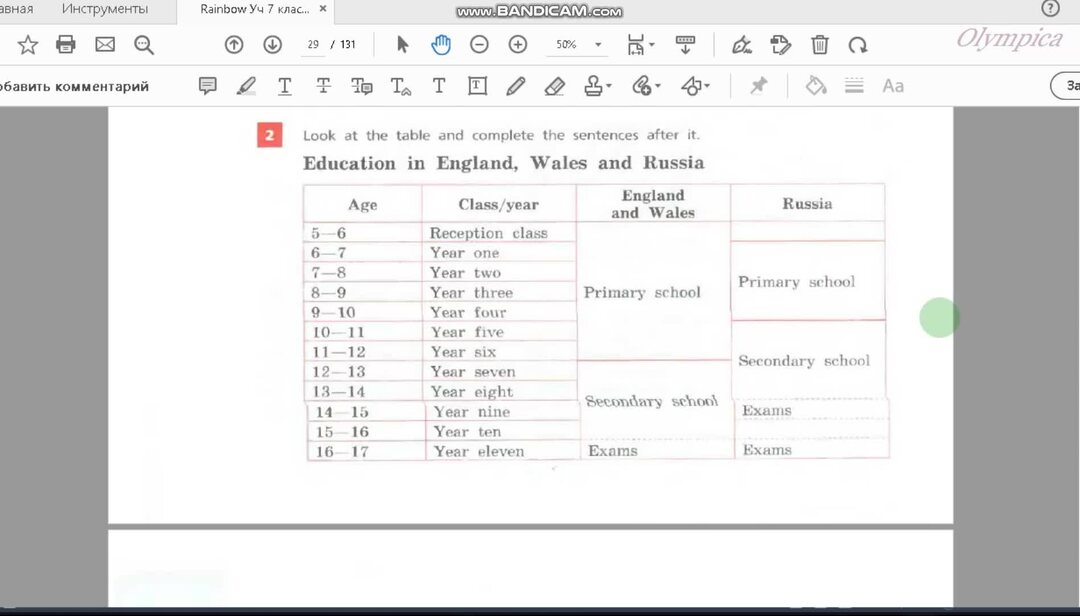This screenshot has width=1080, height=616.
Task: Click the Russia column header
Action: [x=807, y=203]
